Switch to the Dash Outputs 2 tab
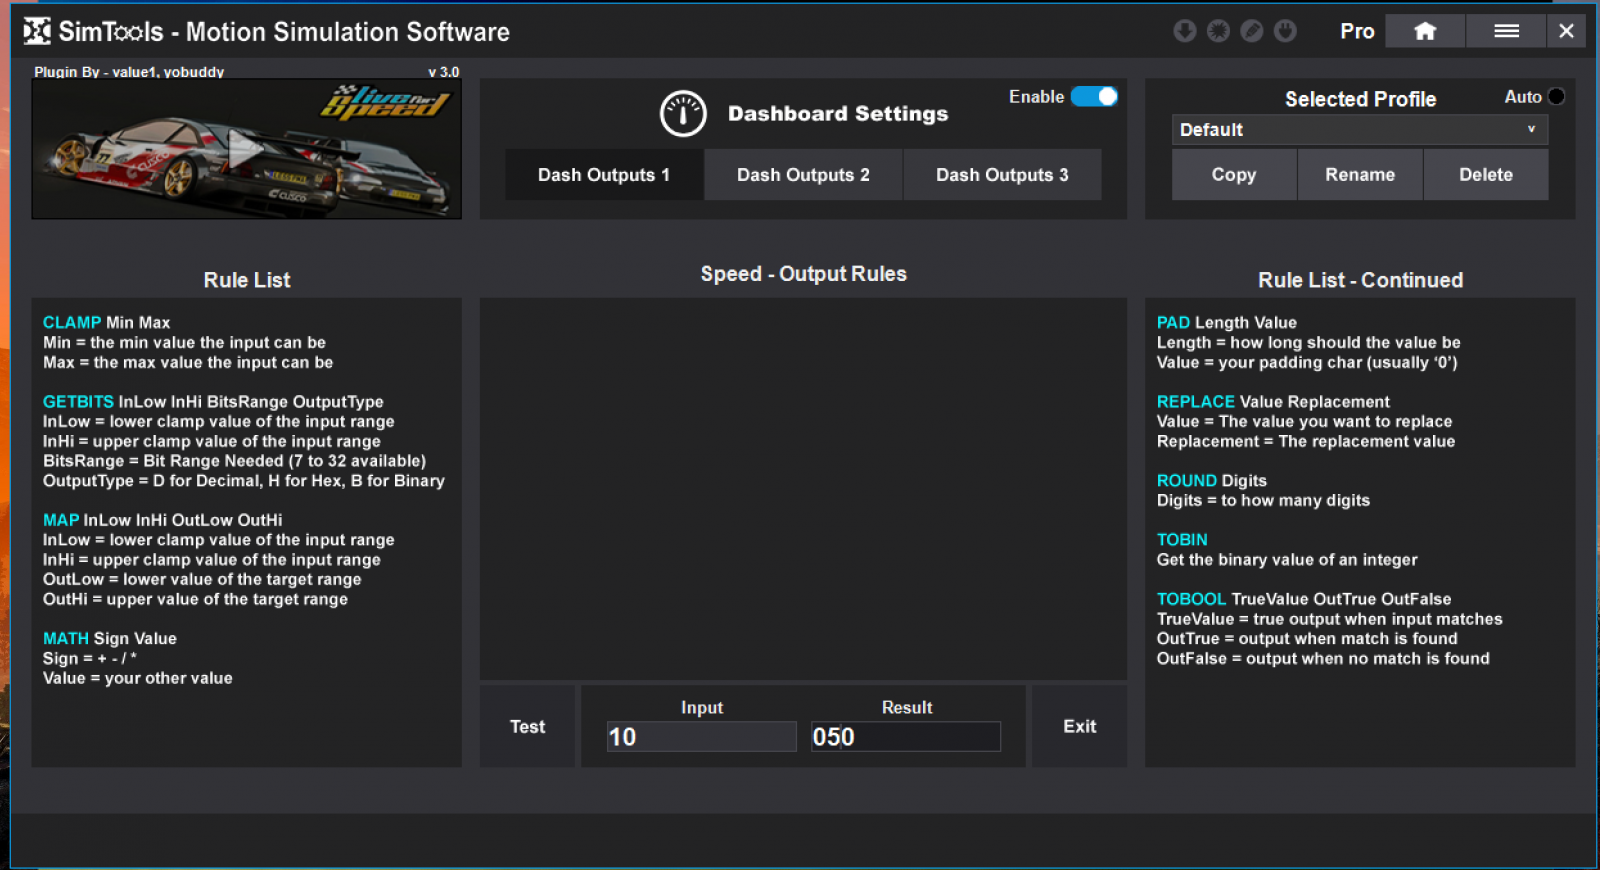This screenshot has height=870, width=1600. 803,175
